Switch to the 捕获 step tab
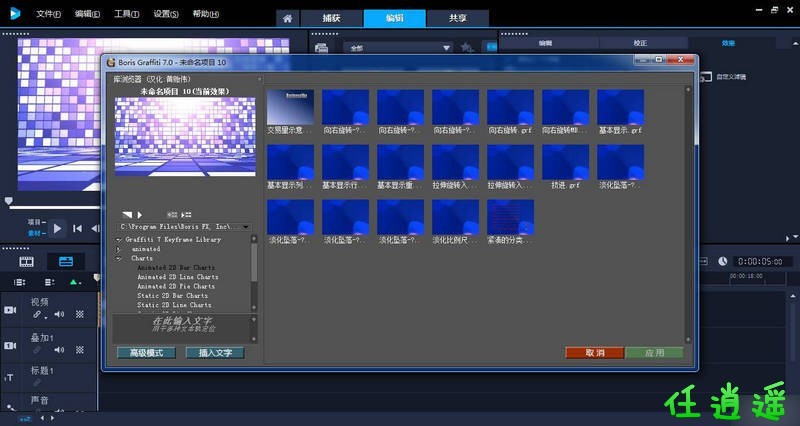The height and width of the screenshot is (426, 800). point(332,18)
